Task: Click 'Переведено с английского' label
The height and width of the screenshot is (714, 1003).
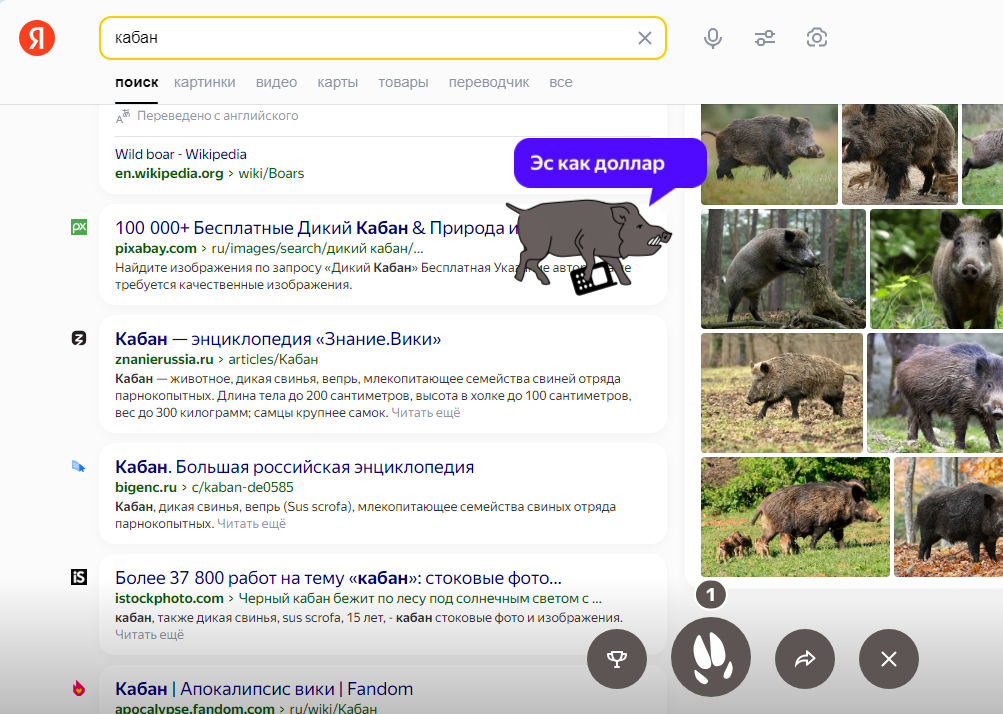Action: click(217, 116)
